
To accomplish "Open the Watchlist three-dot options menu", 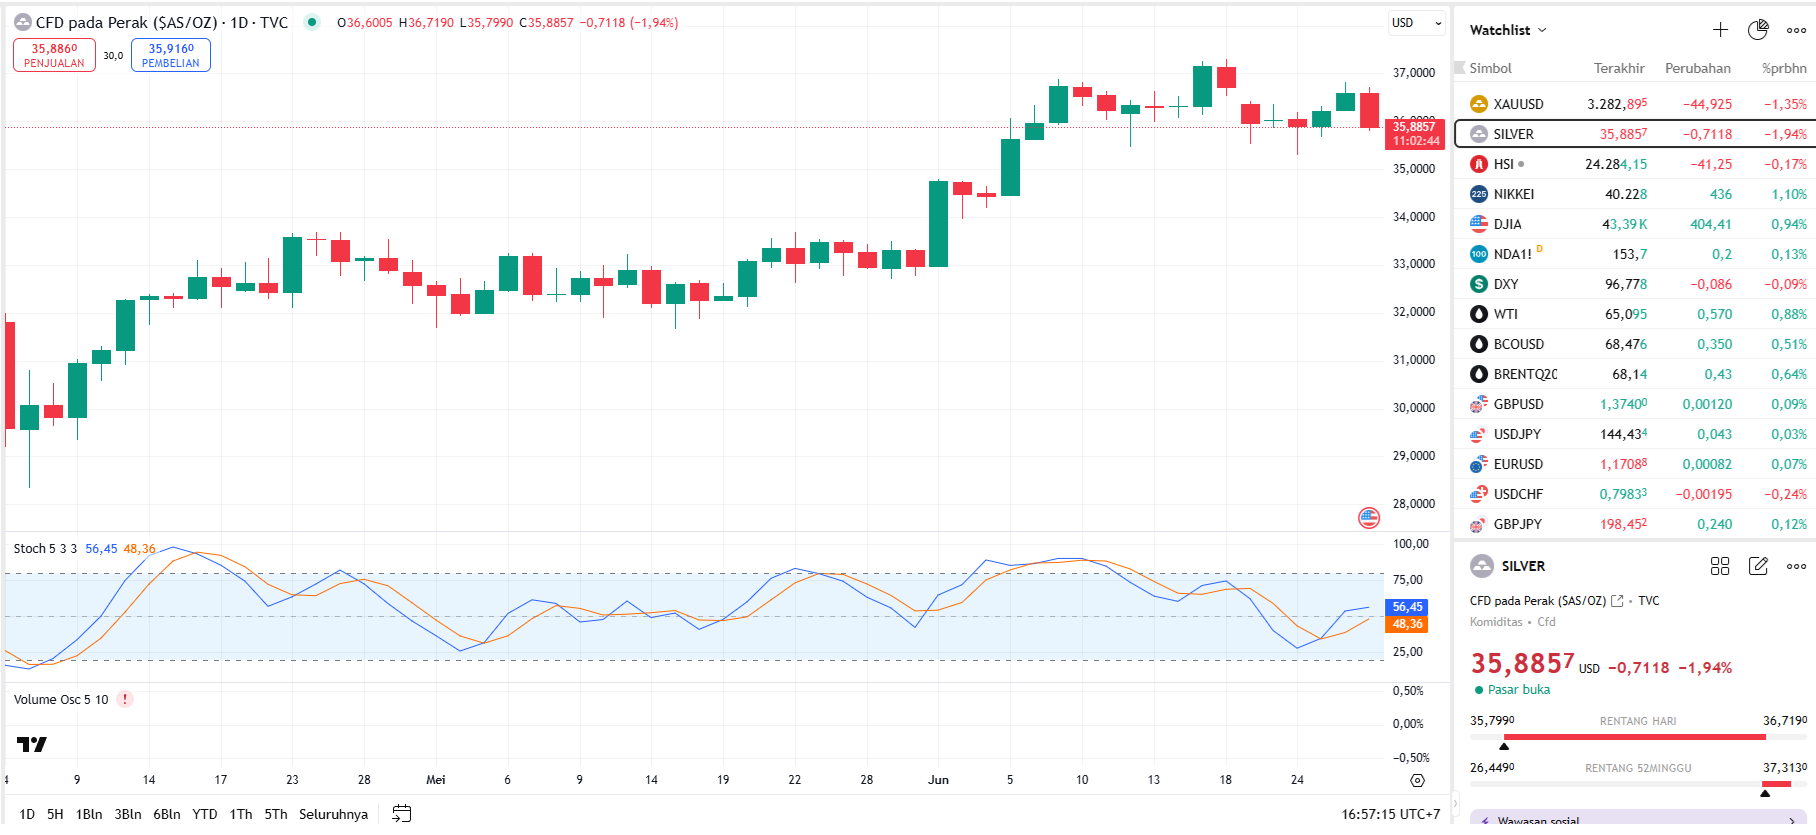I will coord(1796,30).
